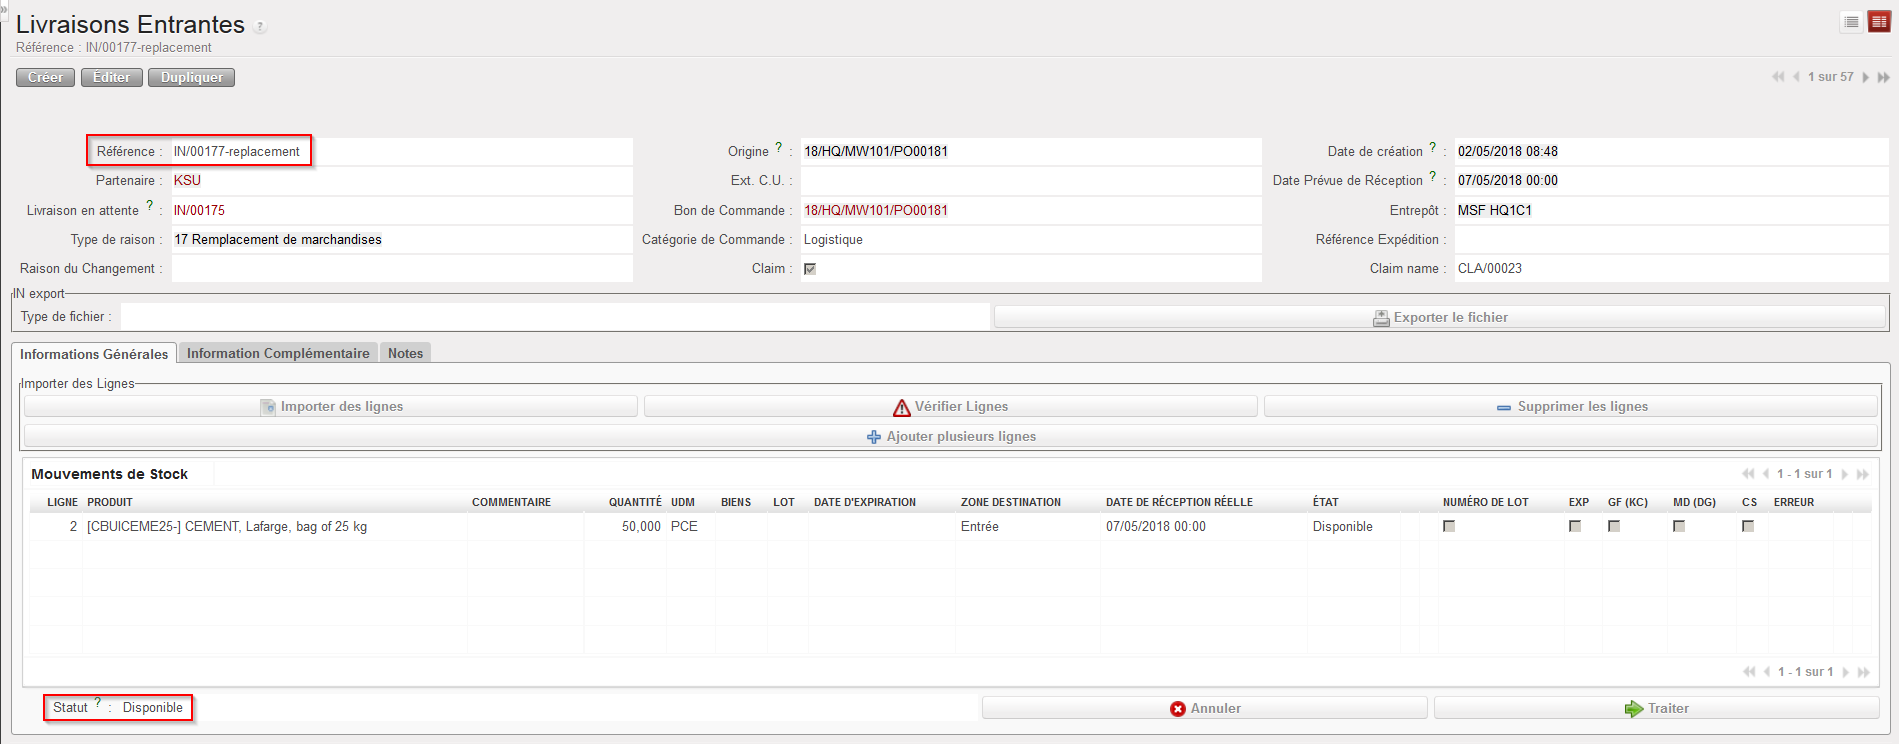Switch to list view icon
The height and width of the screenshot is (744, 1899).
point(1851,22)
